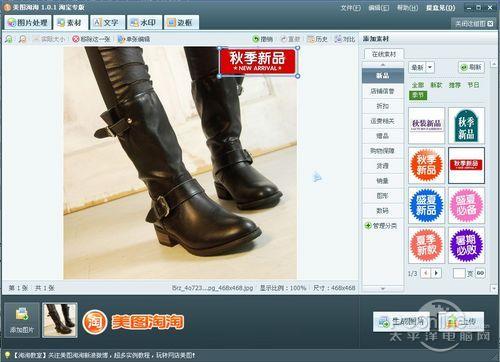Open the 文件(F) menu
Screen dimensions: 500x362
pyautogui.click(x=351, y=8)
